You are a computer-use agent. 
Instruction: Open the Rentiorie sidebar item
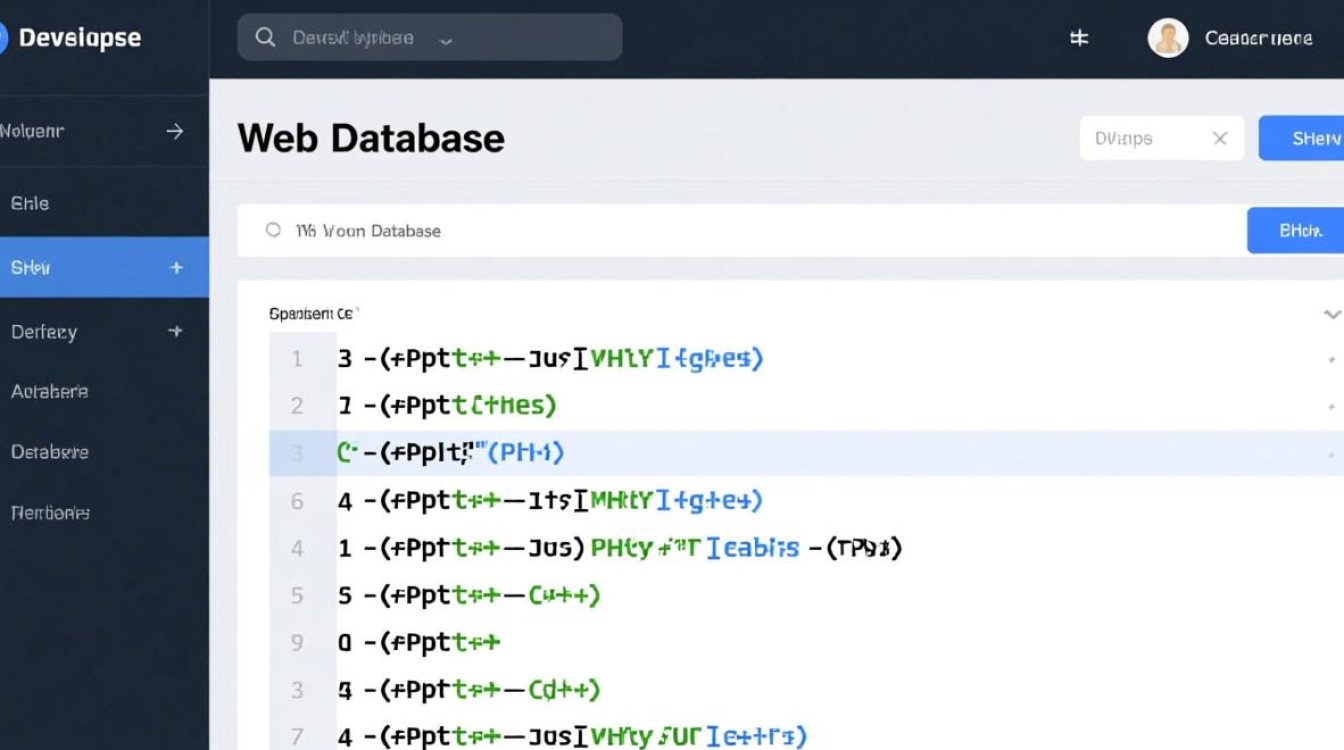coord(50,513)
